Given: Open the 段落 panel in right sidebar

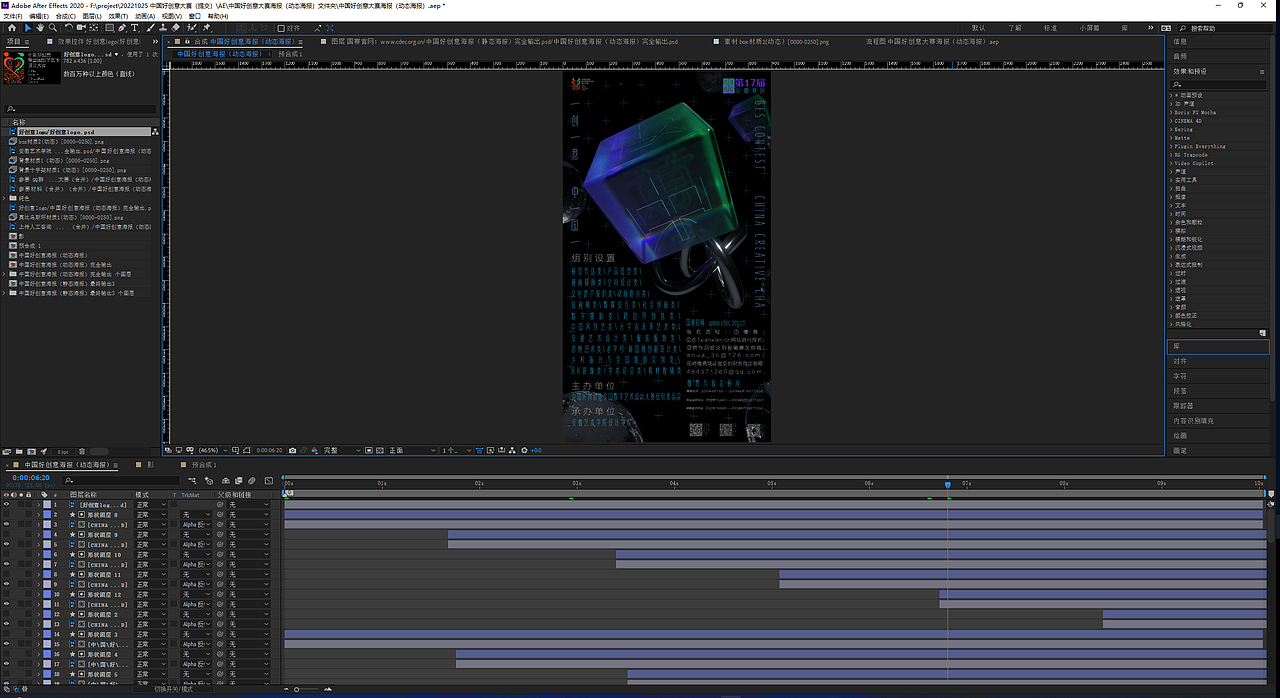Looking at the screenshot, I should click(x=1180, y=391).
